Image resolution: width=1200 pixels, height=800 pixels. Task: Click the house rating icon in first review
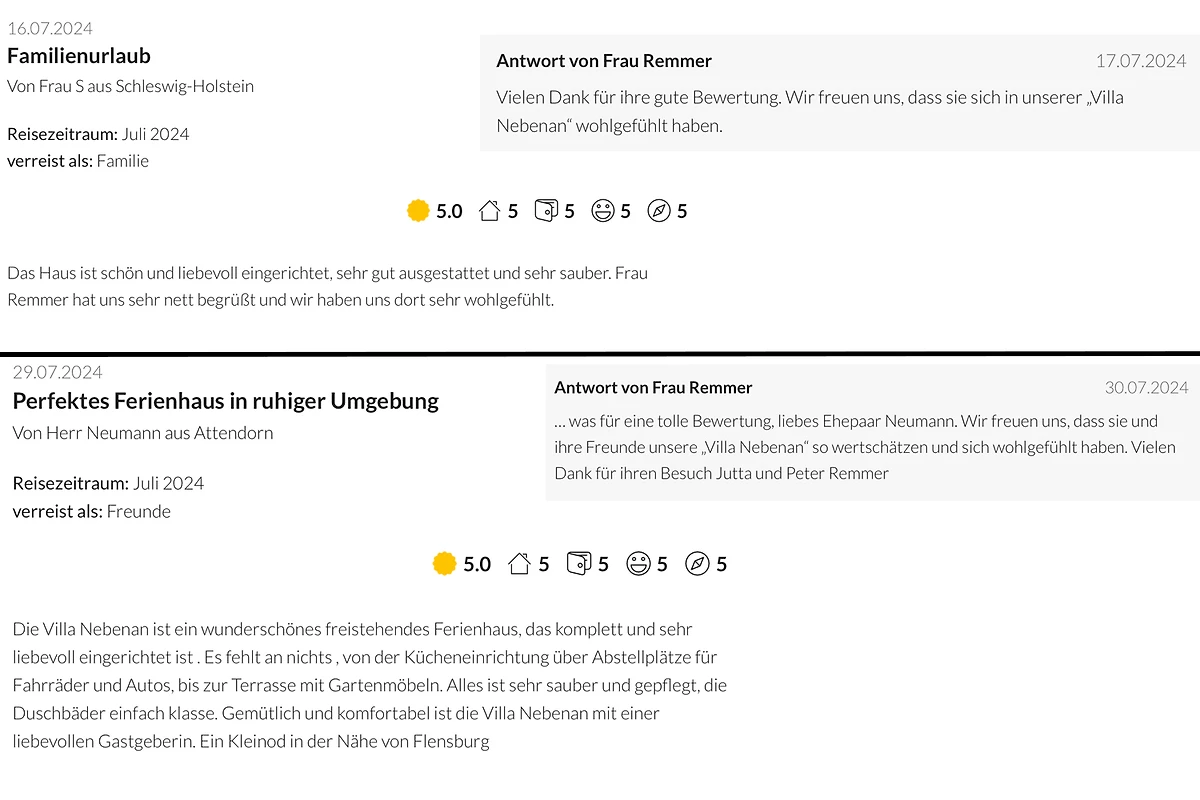coord(489,211)
